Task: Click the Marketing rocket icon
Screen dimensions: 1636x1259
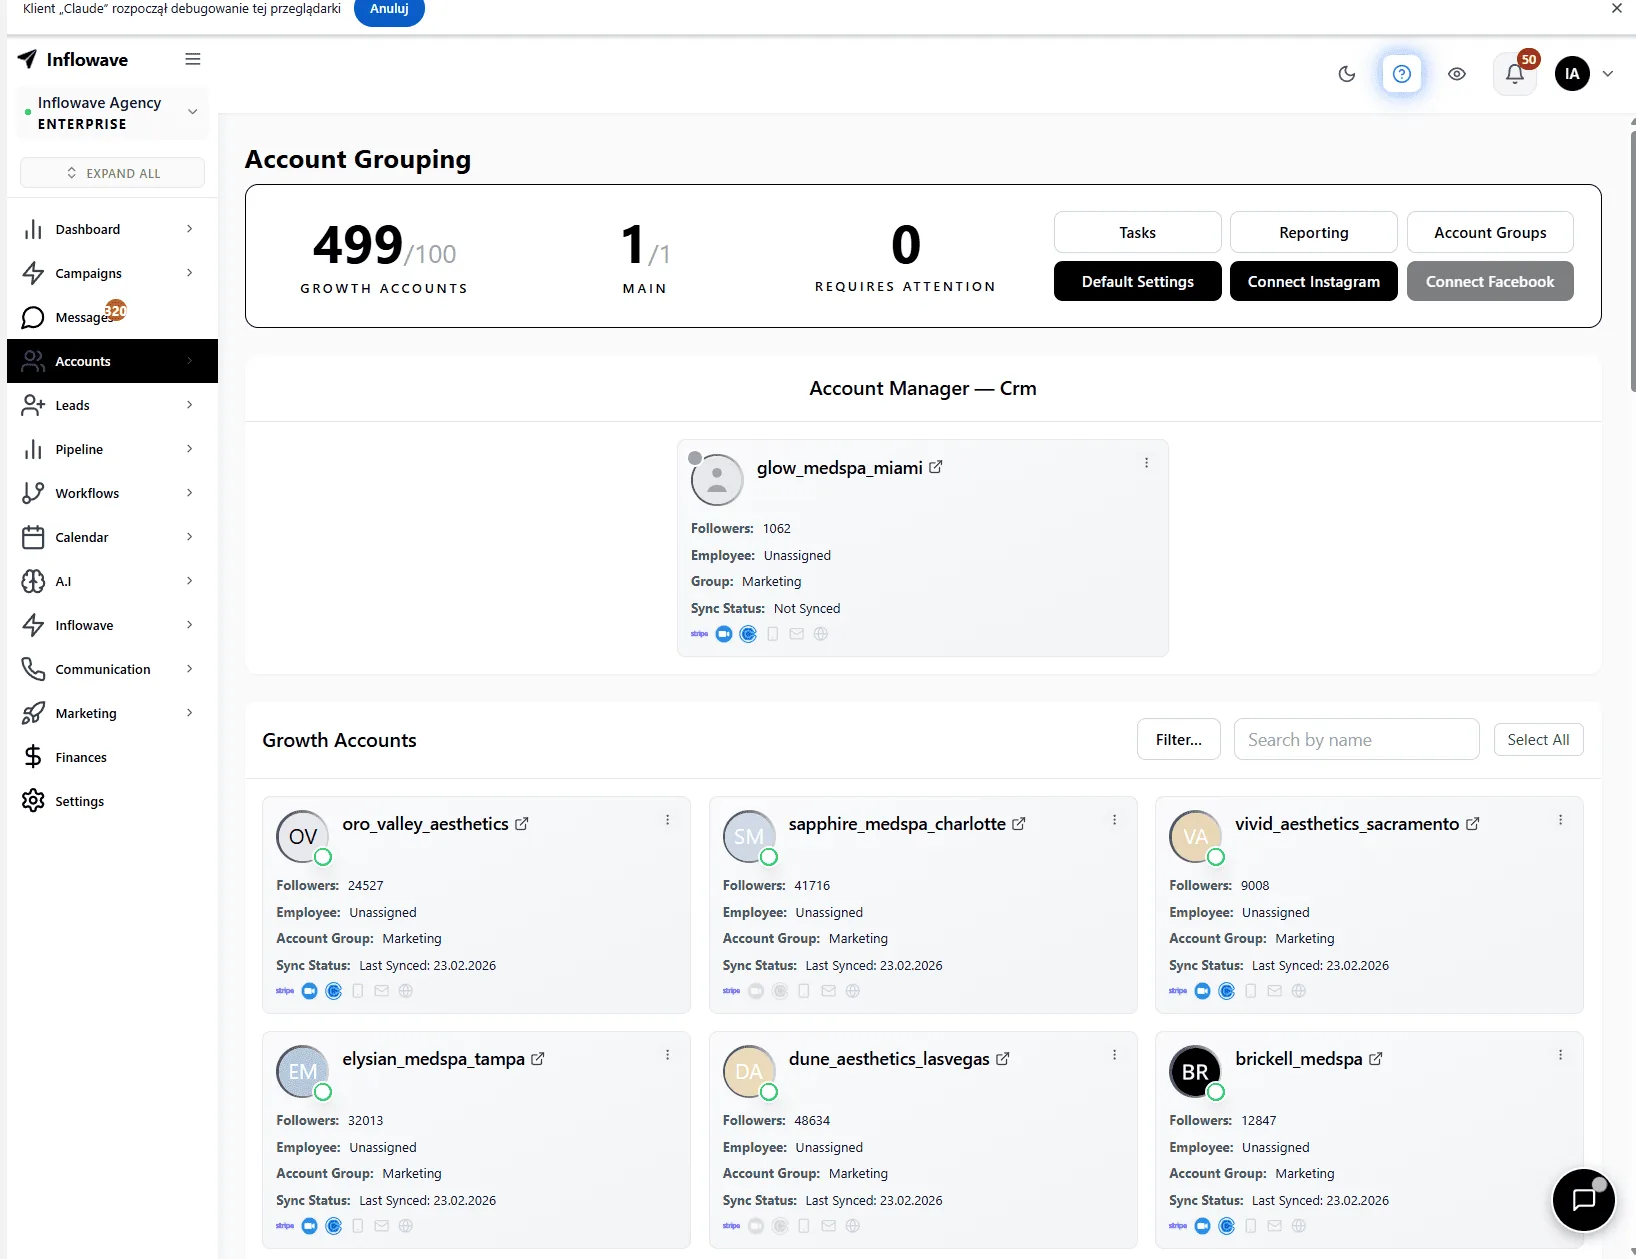Action: click(x=33, y=713)
